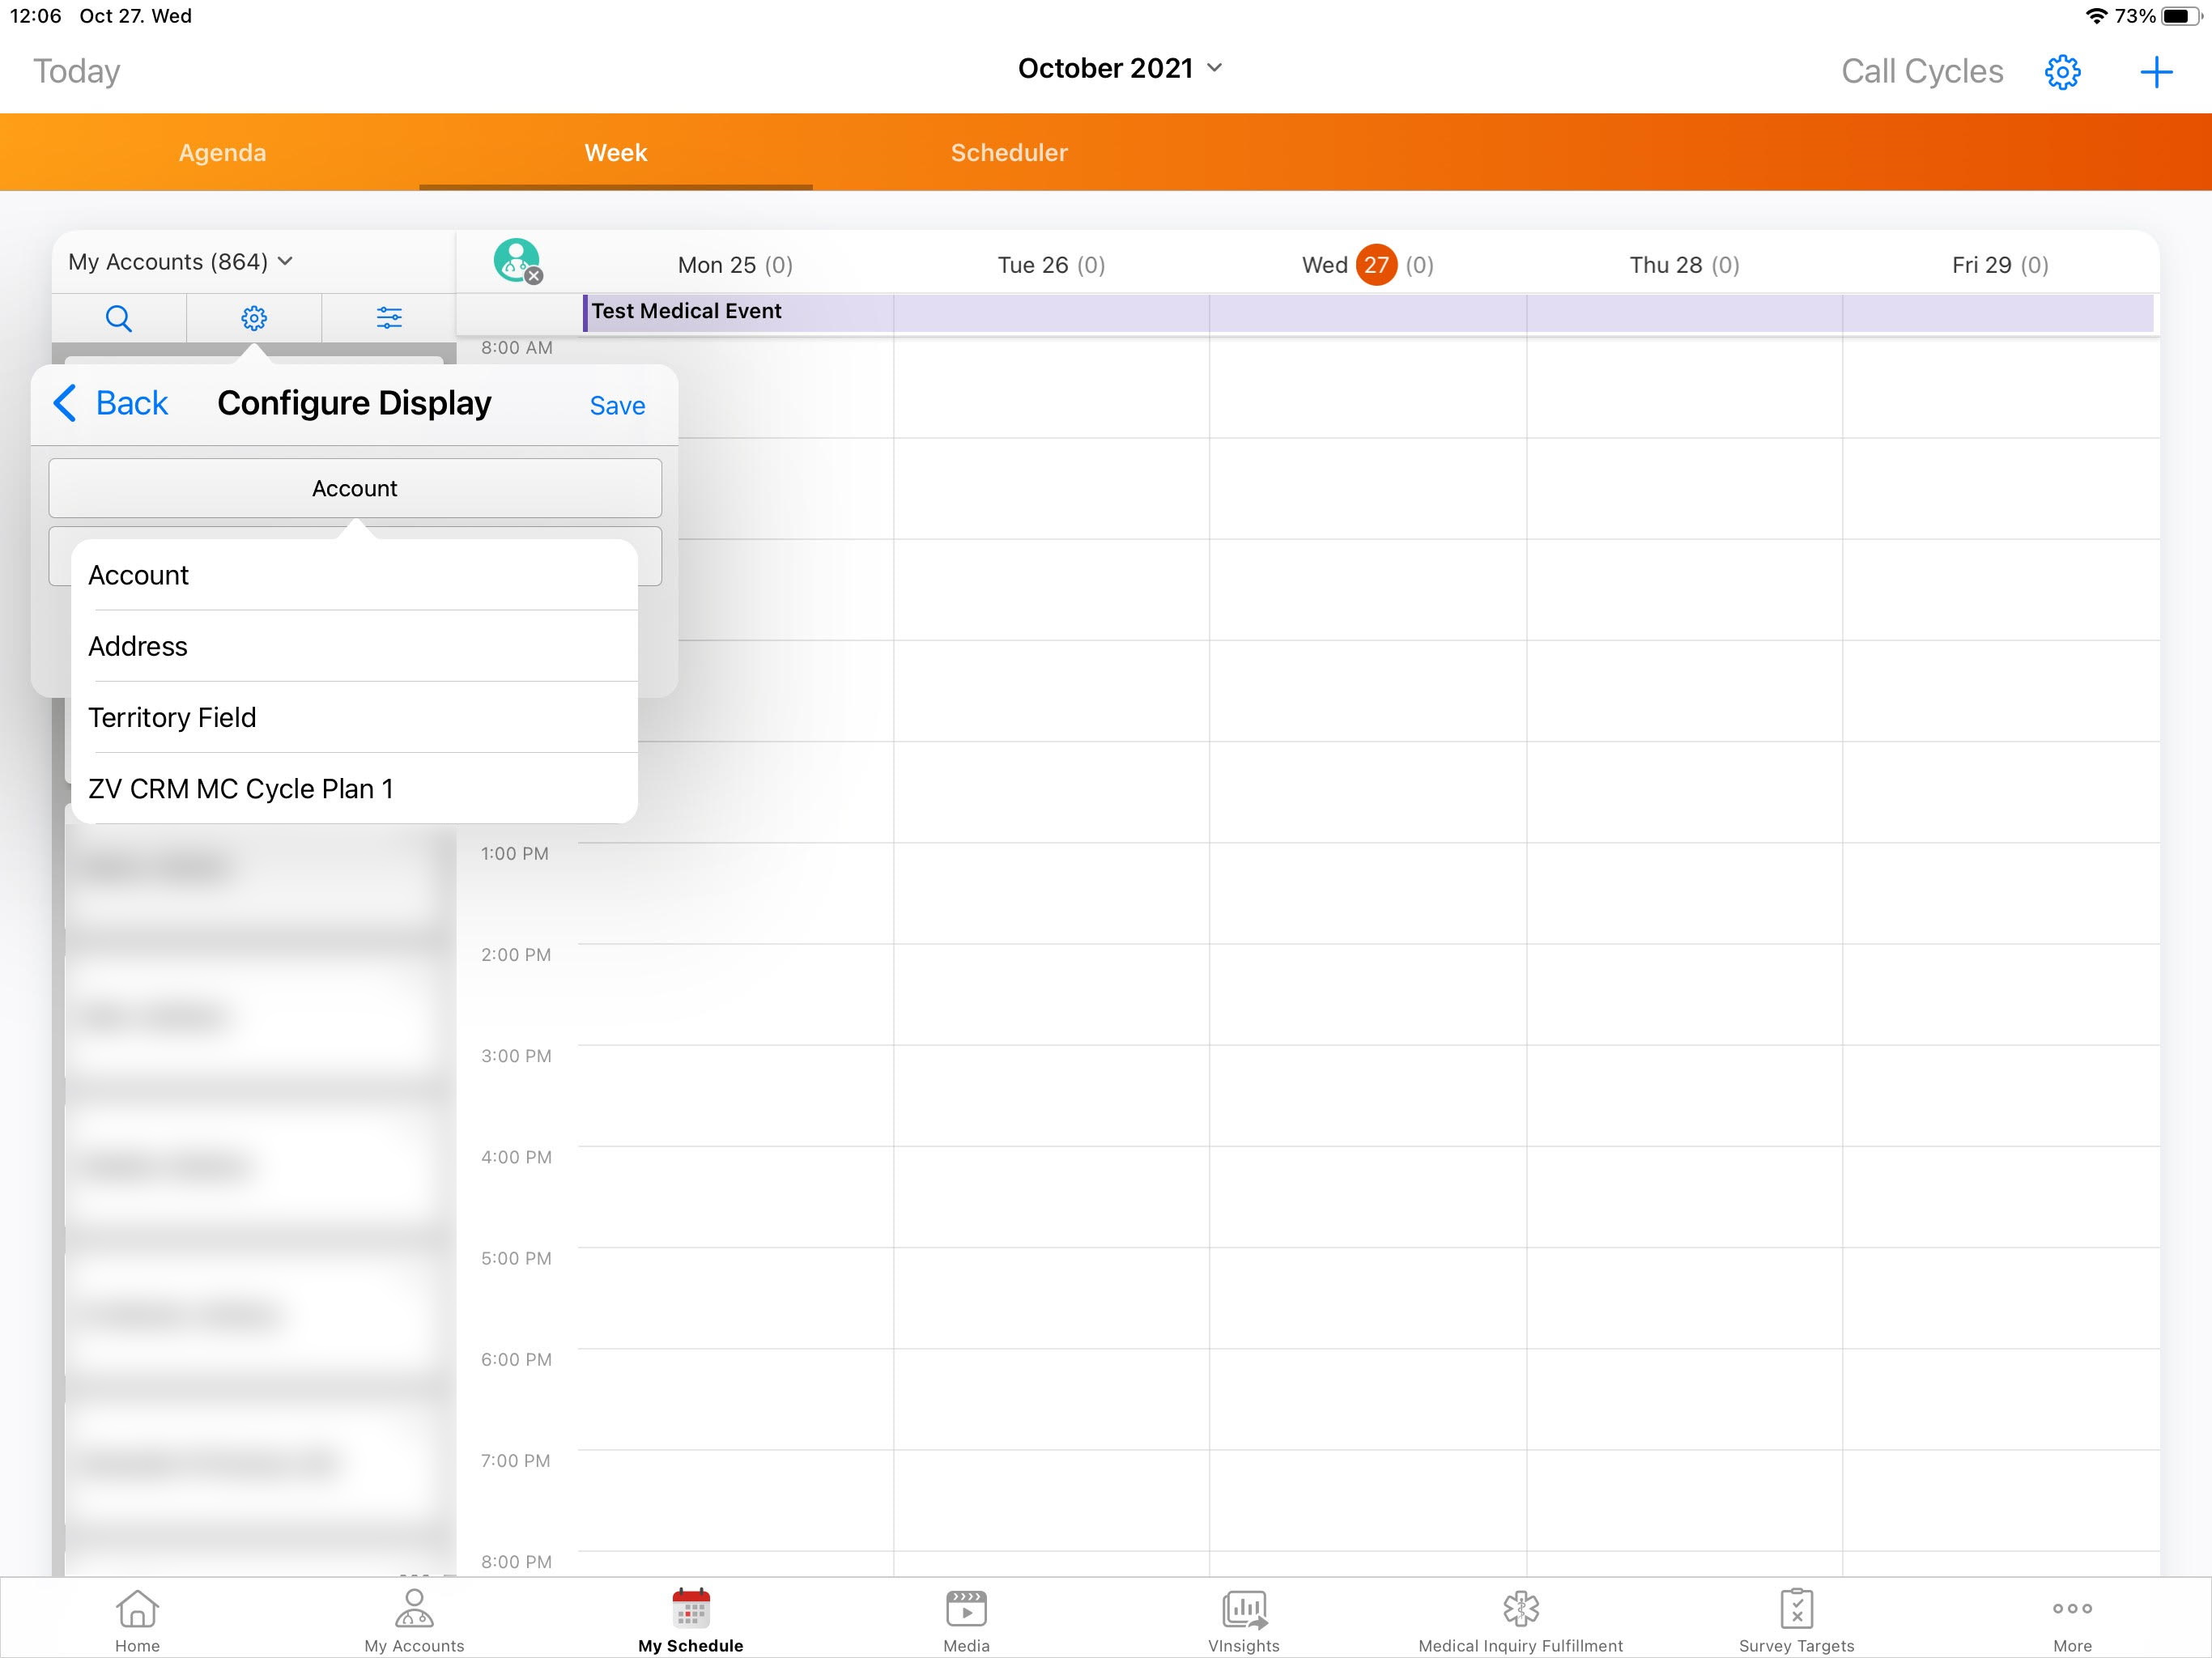
Task: Open the account list gear settings icon
Action: point(254,318)
